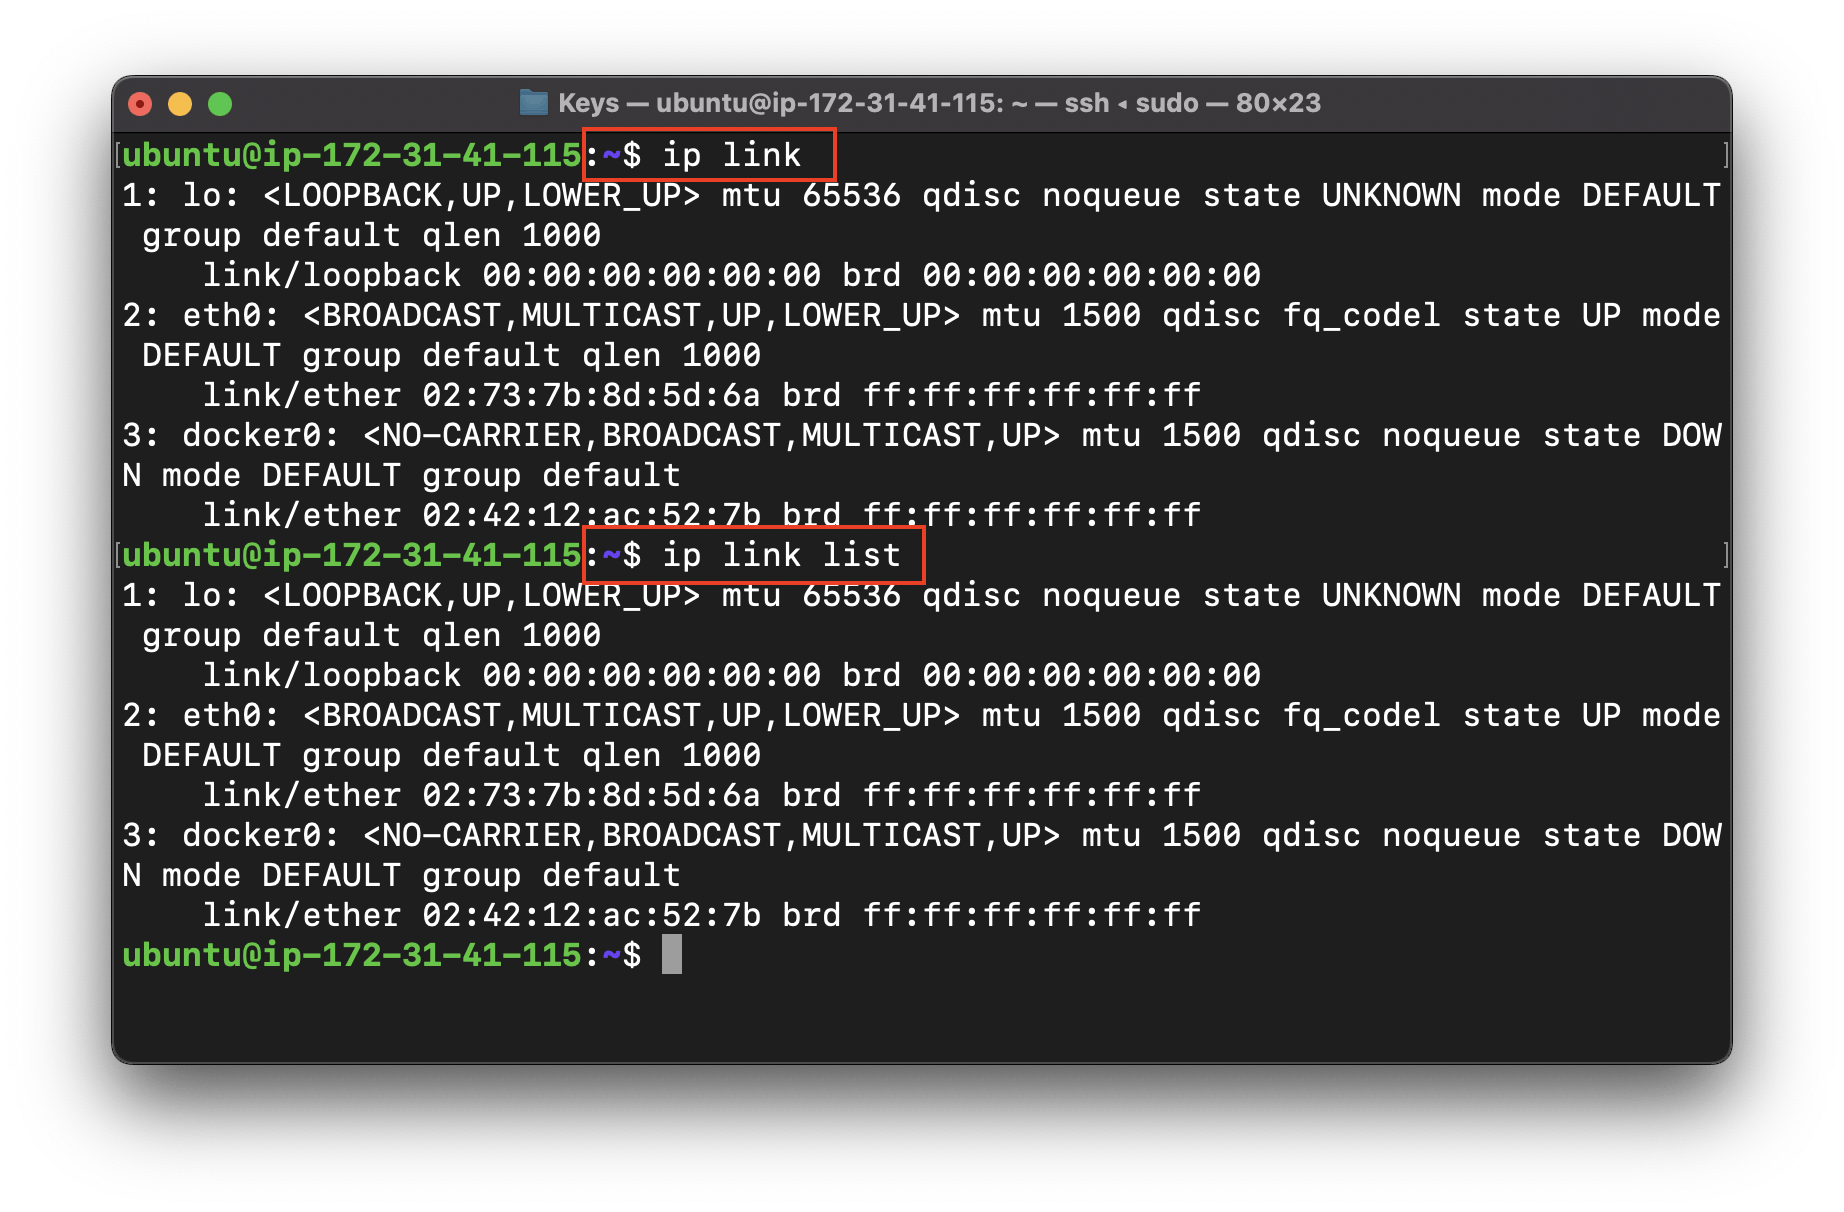Click first '<LOOPBACK,UP,LOWER_UP>' flags
This screenshot has height=1212, width=1844.
click(482, 195)
